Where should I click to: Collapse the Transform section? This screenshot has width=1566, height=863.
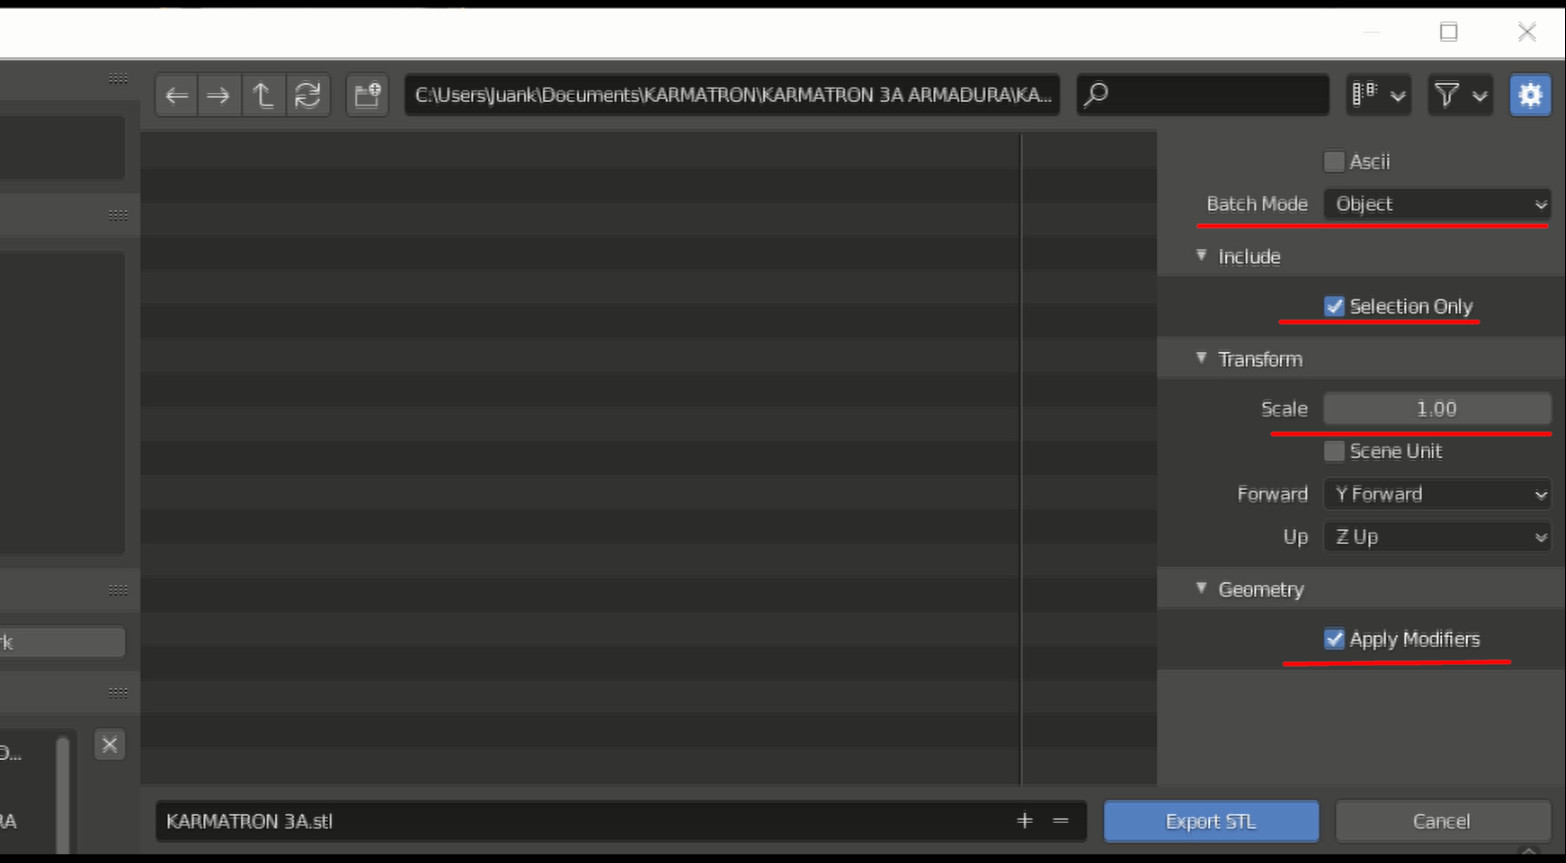click(x=1202, y=359)
